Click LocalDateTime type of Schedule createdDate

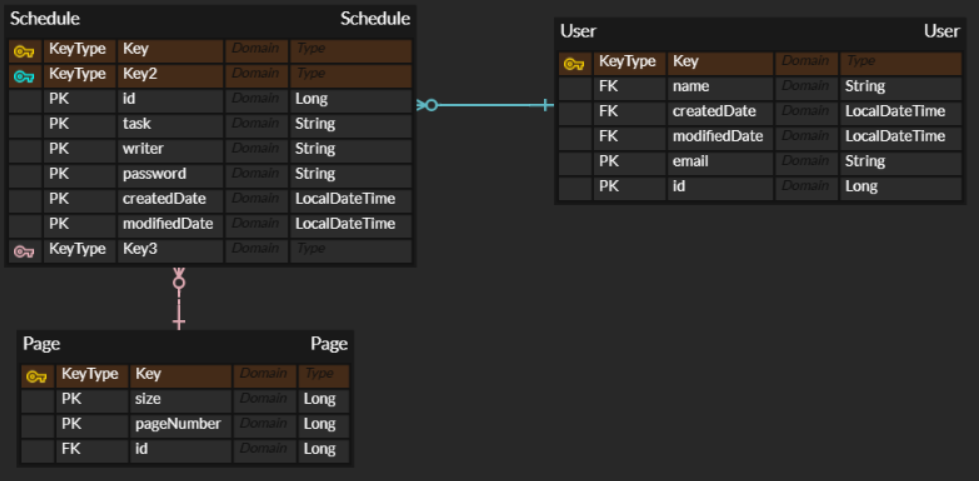[x=351, y=201]
